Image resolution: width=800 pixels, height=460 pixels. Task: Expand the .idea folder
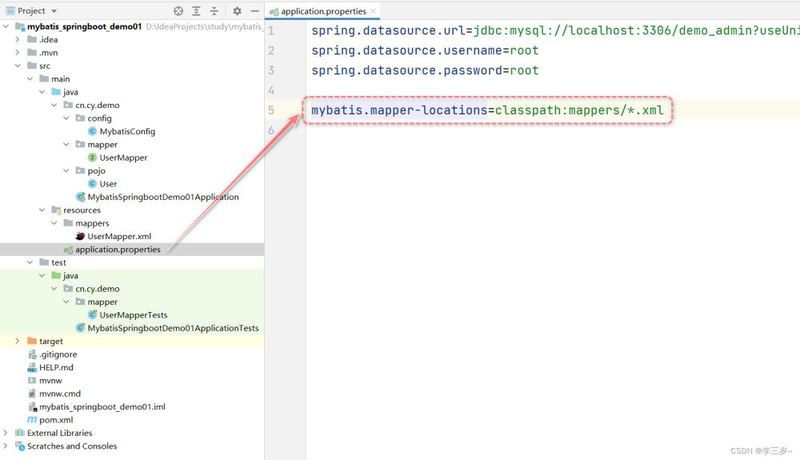pyautogui.click(x=18, y=39)
